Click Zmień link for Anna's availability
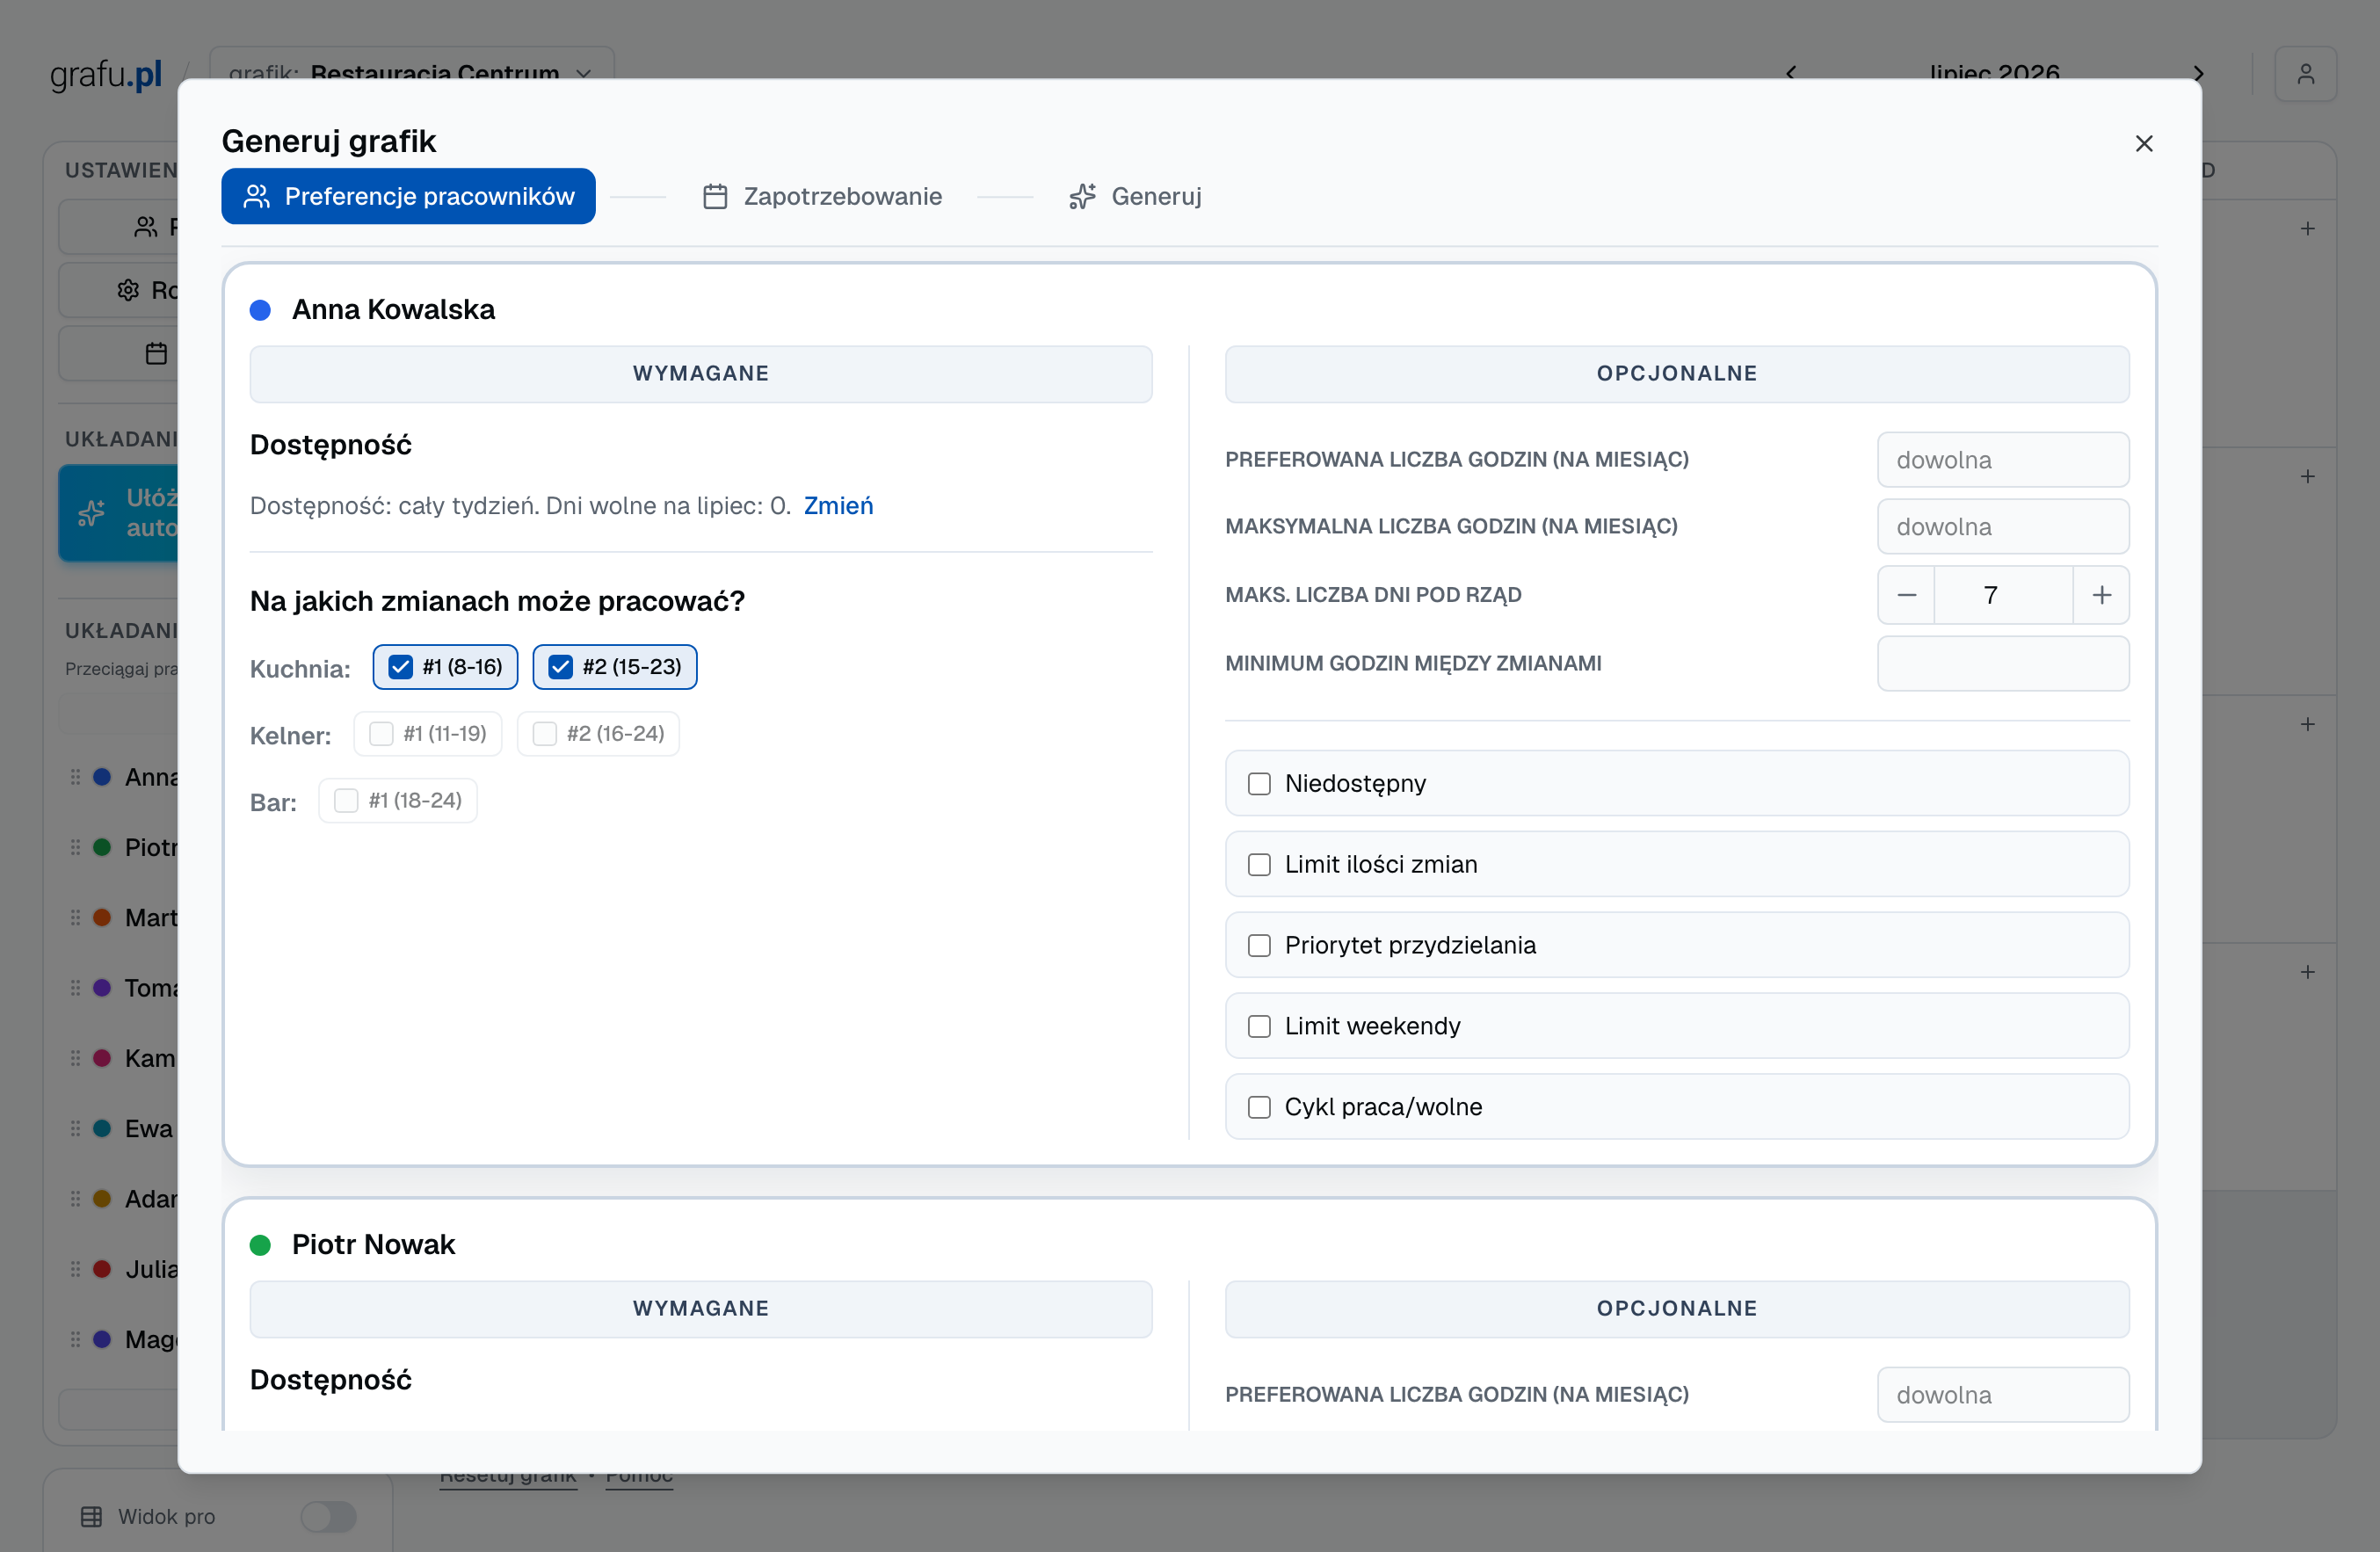 tap(838, 506)
